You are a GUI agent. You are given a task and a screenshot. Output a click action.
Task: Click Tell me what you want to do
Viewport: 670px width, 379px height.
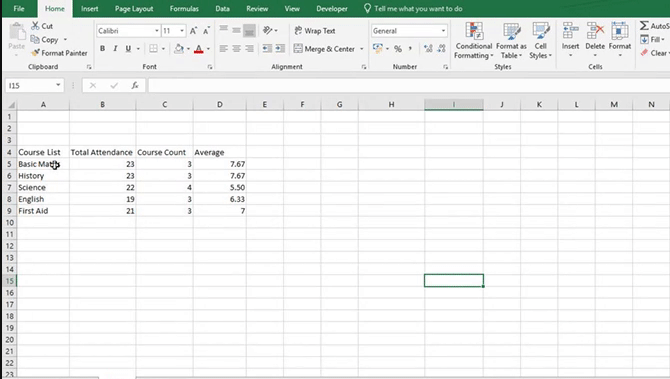[413, 9]
